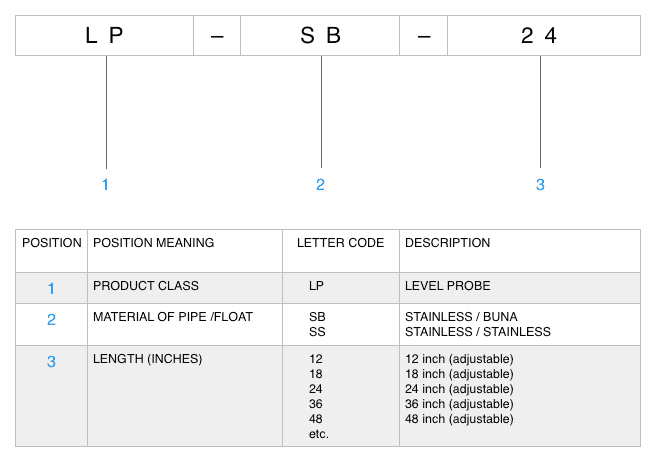660x462 pixels.
Task: Select the SB code box at top
Action: [x=320, y=35]
